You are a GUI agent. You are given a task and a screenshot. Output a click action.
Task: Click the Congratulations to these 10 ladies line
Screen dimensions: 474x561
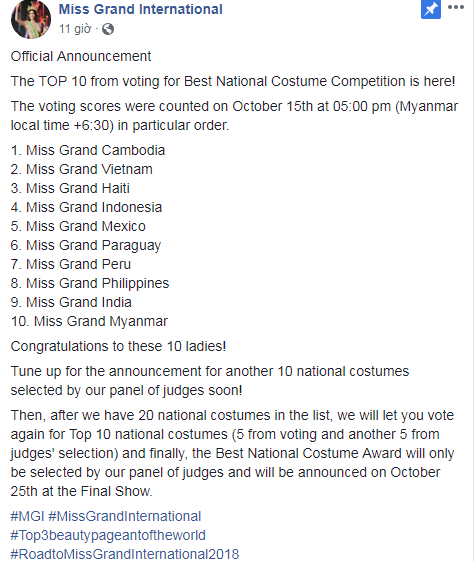pos(118,346)
